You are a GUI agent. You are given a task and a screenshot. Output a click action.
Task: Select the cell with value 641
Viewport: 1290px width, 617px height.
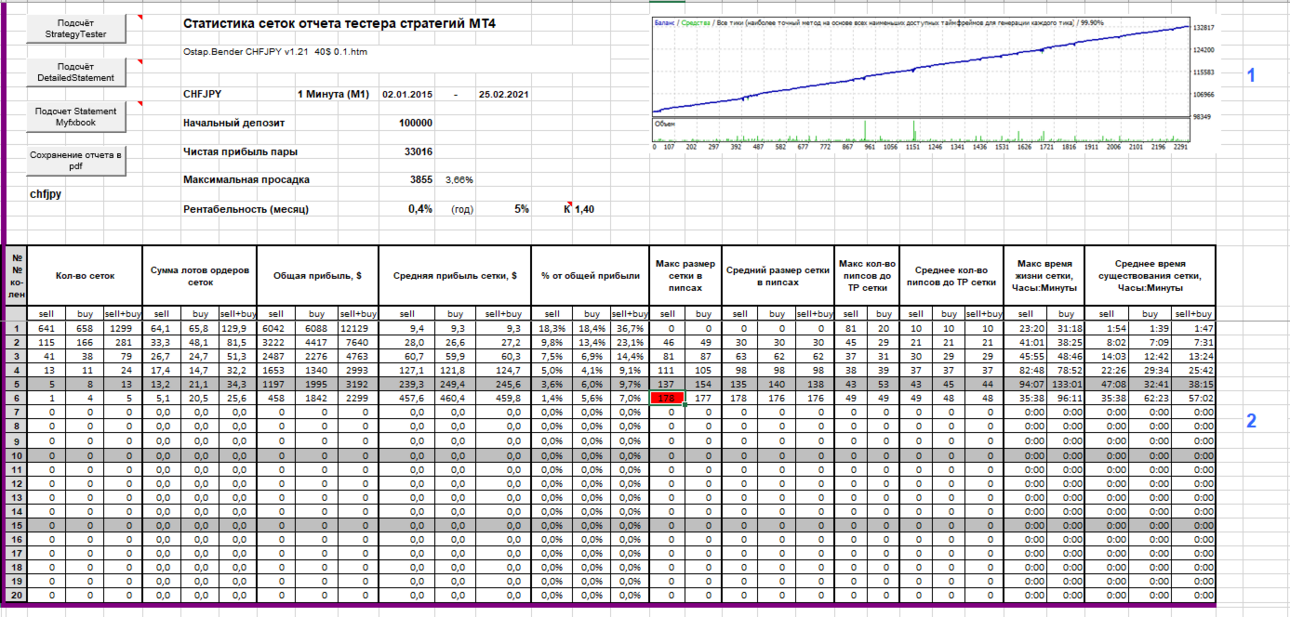[46, 328]
